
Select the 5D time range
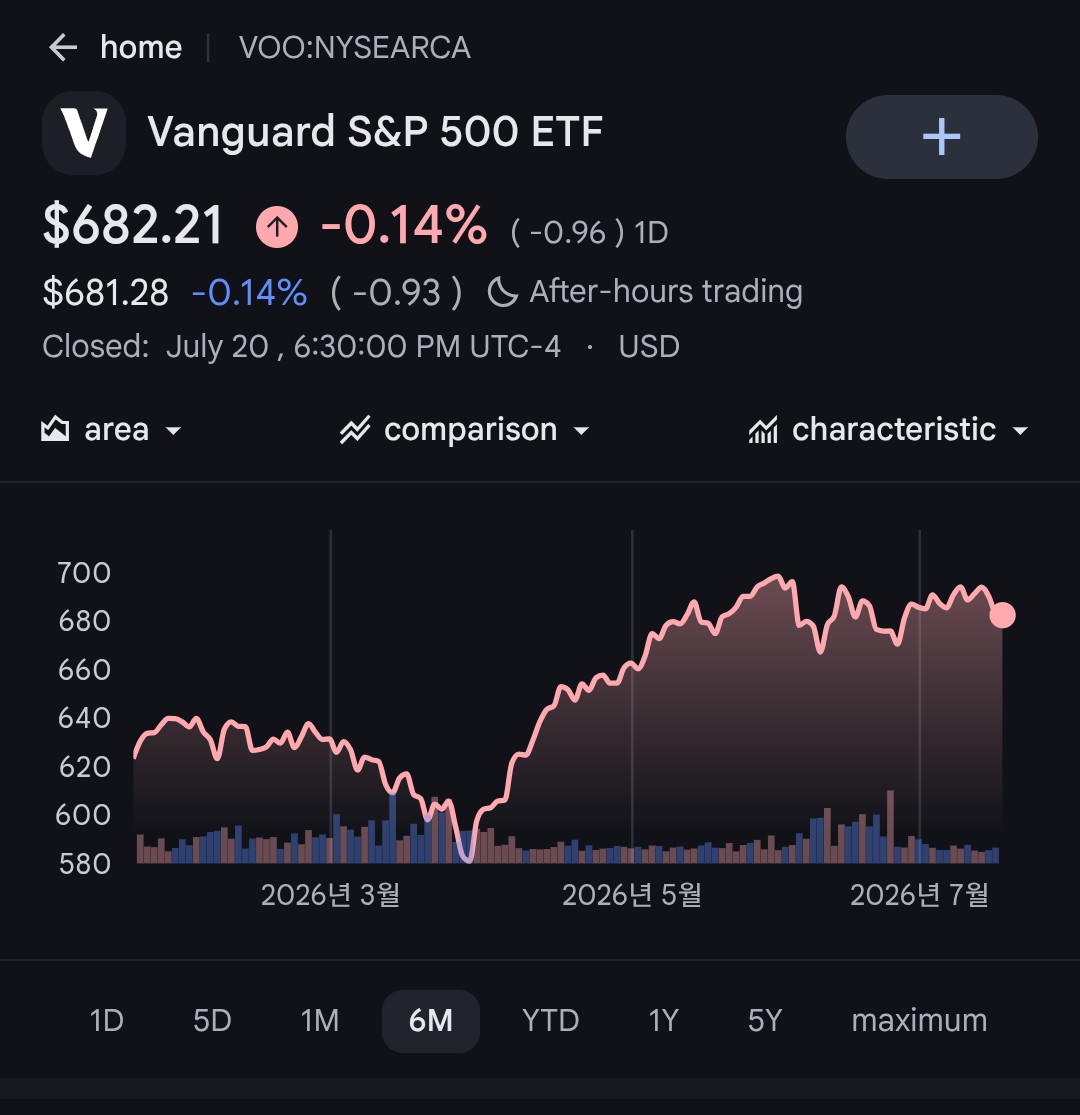pyautogui.click(x=212, y=1020)
